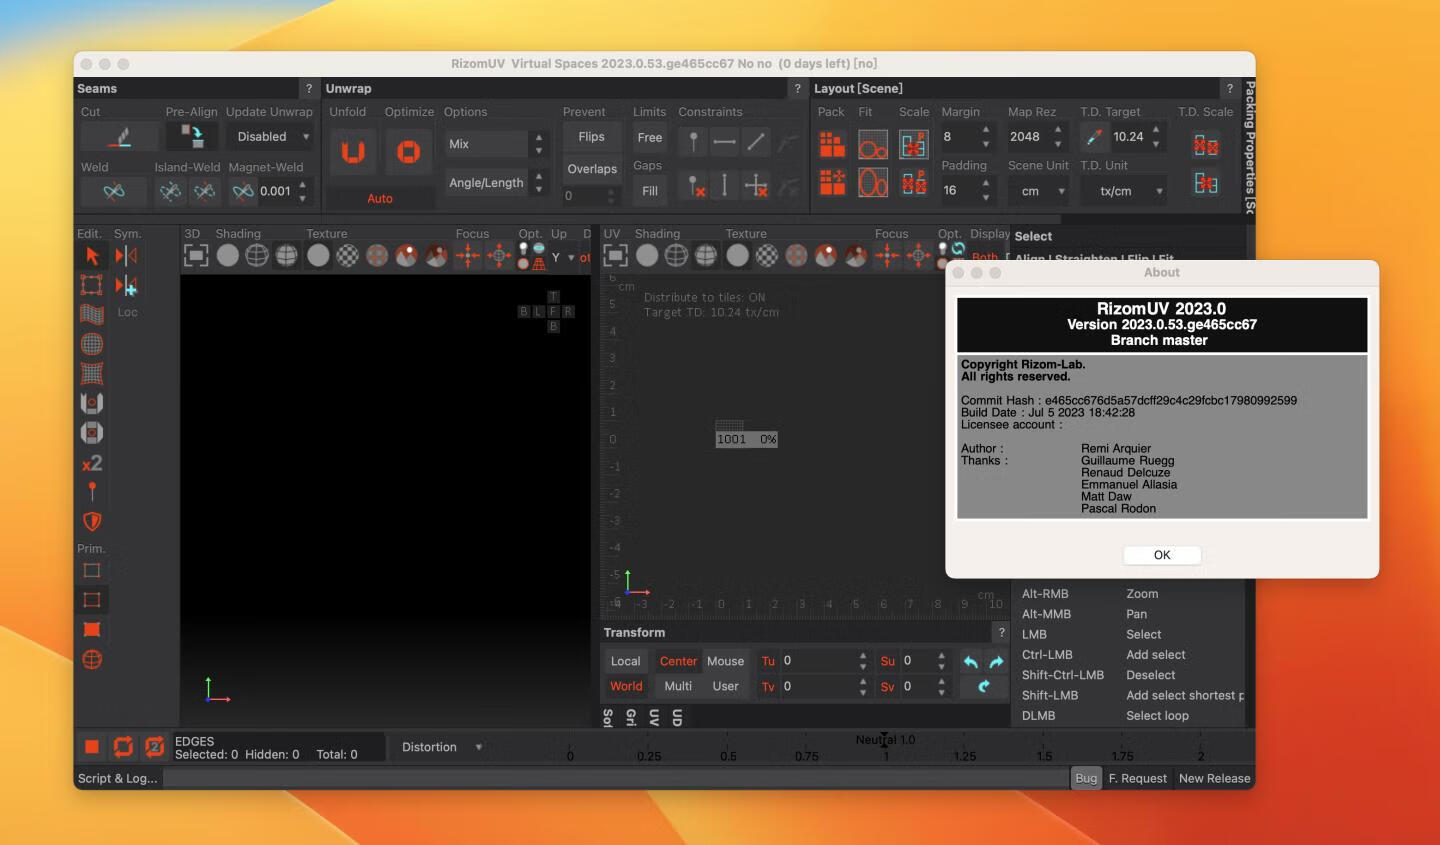Click the Margin value stepper arrows
This screenshot has height=845, width=1440.
(x=986, y=137)
